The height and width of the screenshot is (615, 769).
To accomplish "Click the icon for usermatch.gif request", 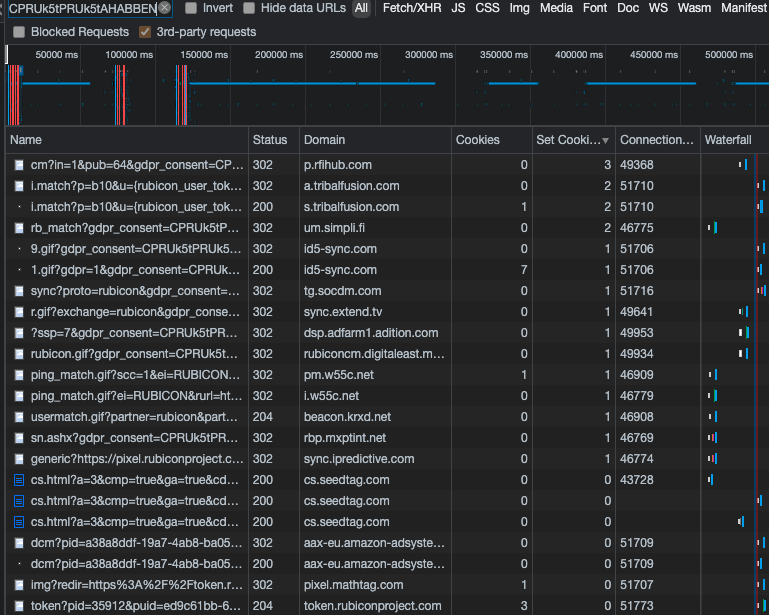I will point(18,417).
